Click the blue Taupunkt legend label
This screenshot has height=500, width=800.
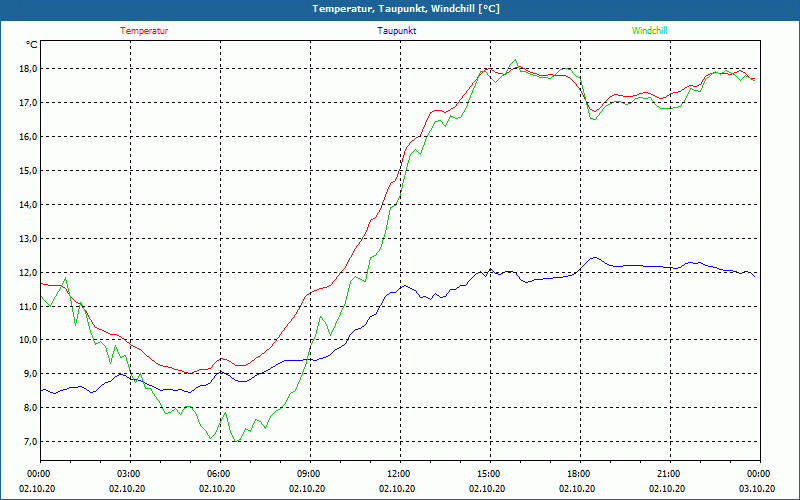(396, 31)
